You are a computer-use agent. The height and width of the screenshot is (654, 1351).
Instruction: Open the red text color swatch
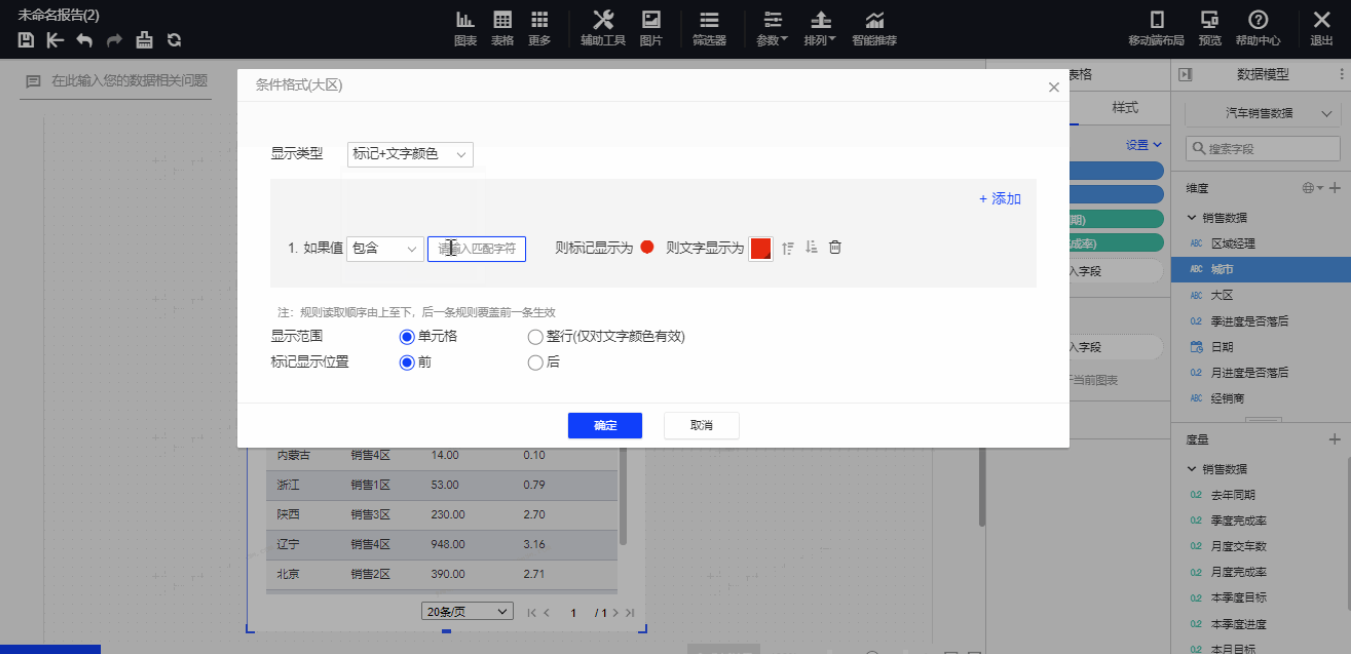click(x=760, y=248)
